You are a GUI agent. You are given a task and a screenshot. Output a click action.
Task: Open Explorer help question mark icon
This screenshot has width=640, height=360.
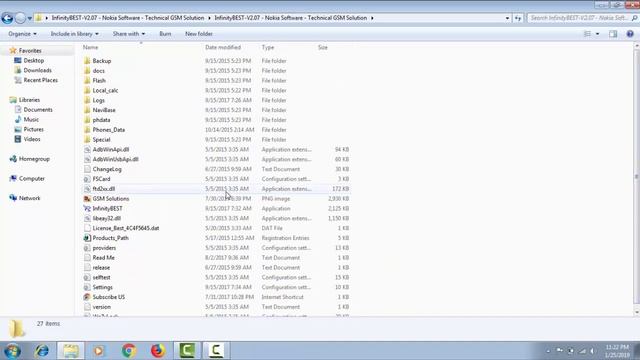(x=630, y=34)
